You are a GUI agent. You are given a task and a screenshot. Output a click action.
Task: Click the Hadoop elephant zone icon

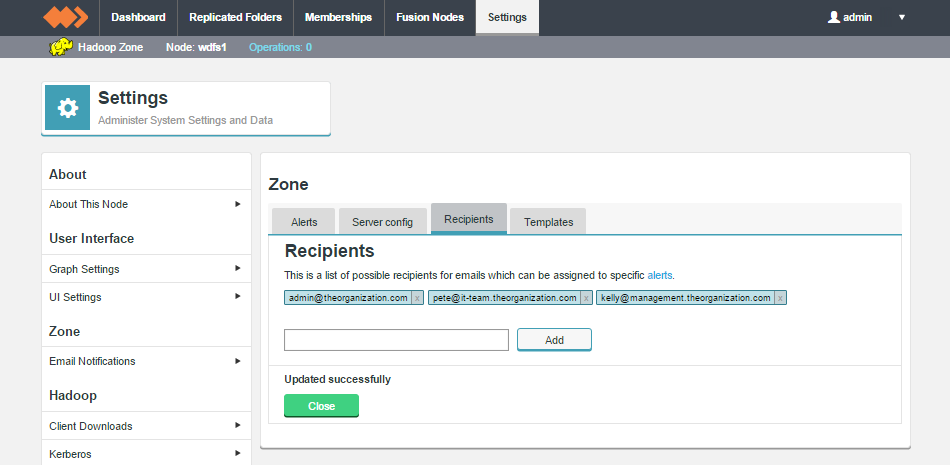click(61, 47)
